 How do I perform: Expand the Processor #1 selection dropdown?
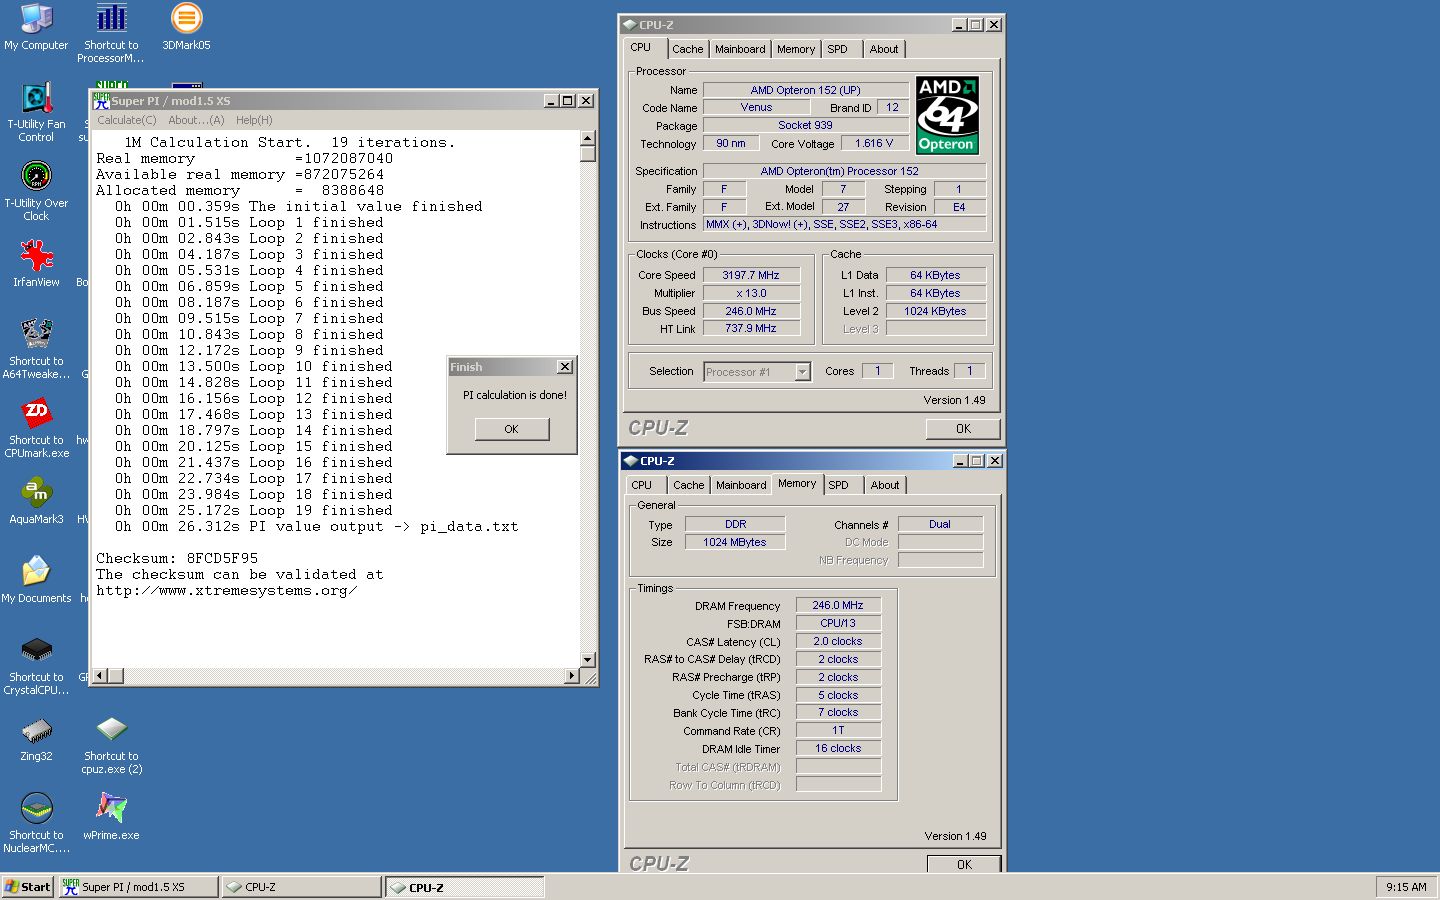(802, 372)
